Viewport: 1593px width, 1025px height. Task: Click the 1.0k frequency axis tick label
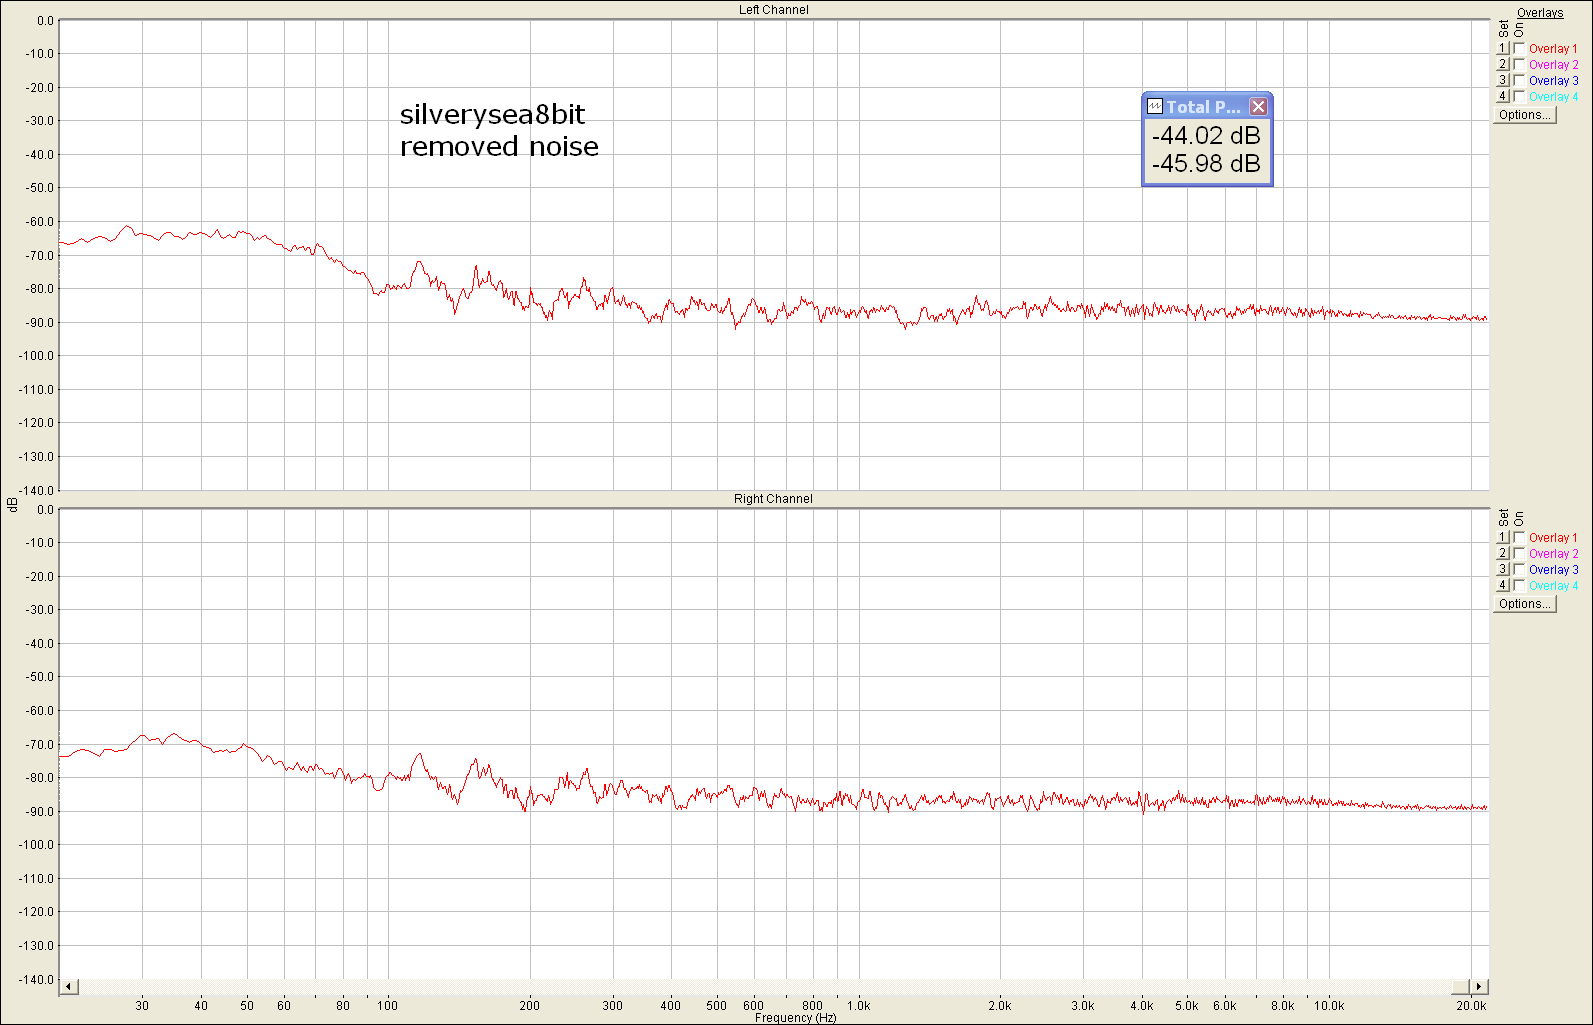858,1006
